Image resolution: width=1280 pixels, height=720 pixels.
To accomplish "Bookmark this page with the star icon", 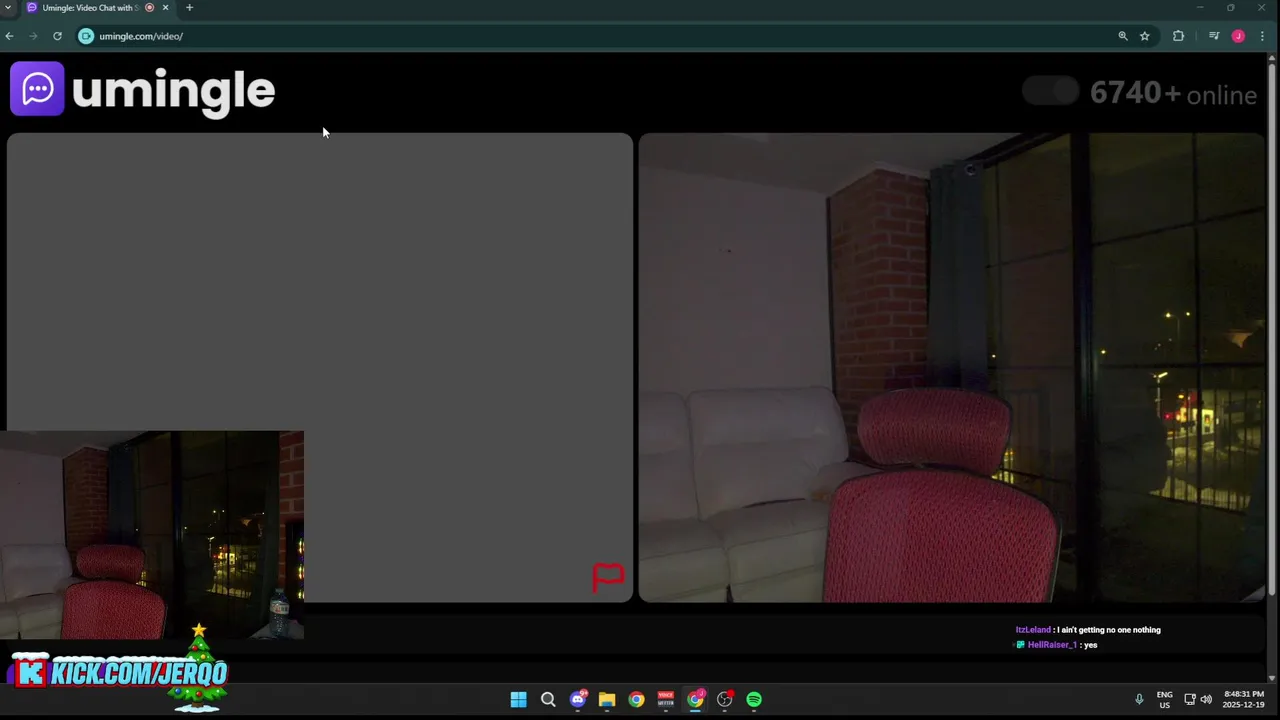I will coord(1144,36).
